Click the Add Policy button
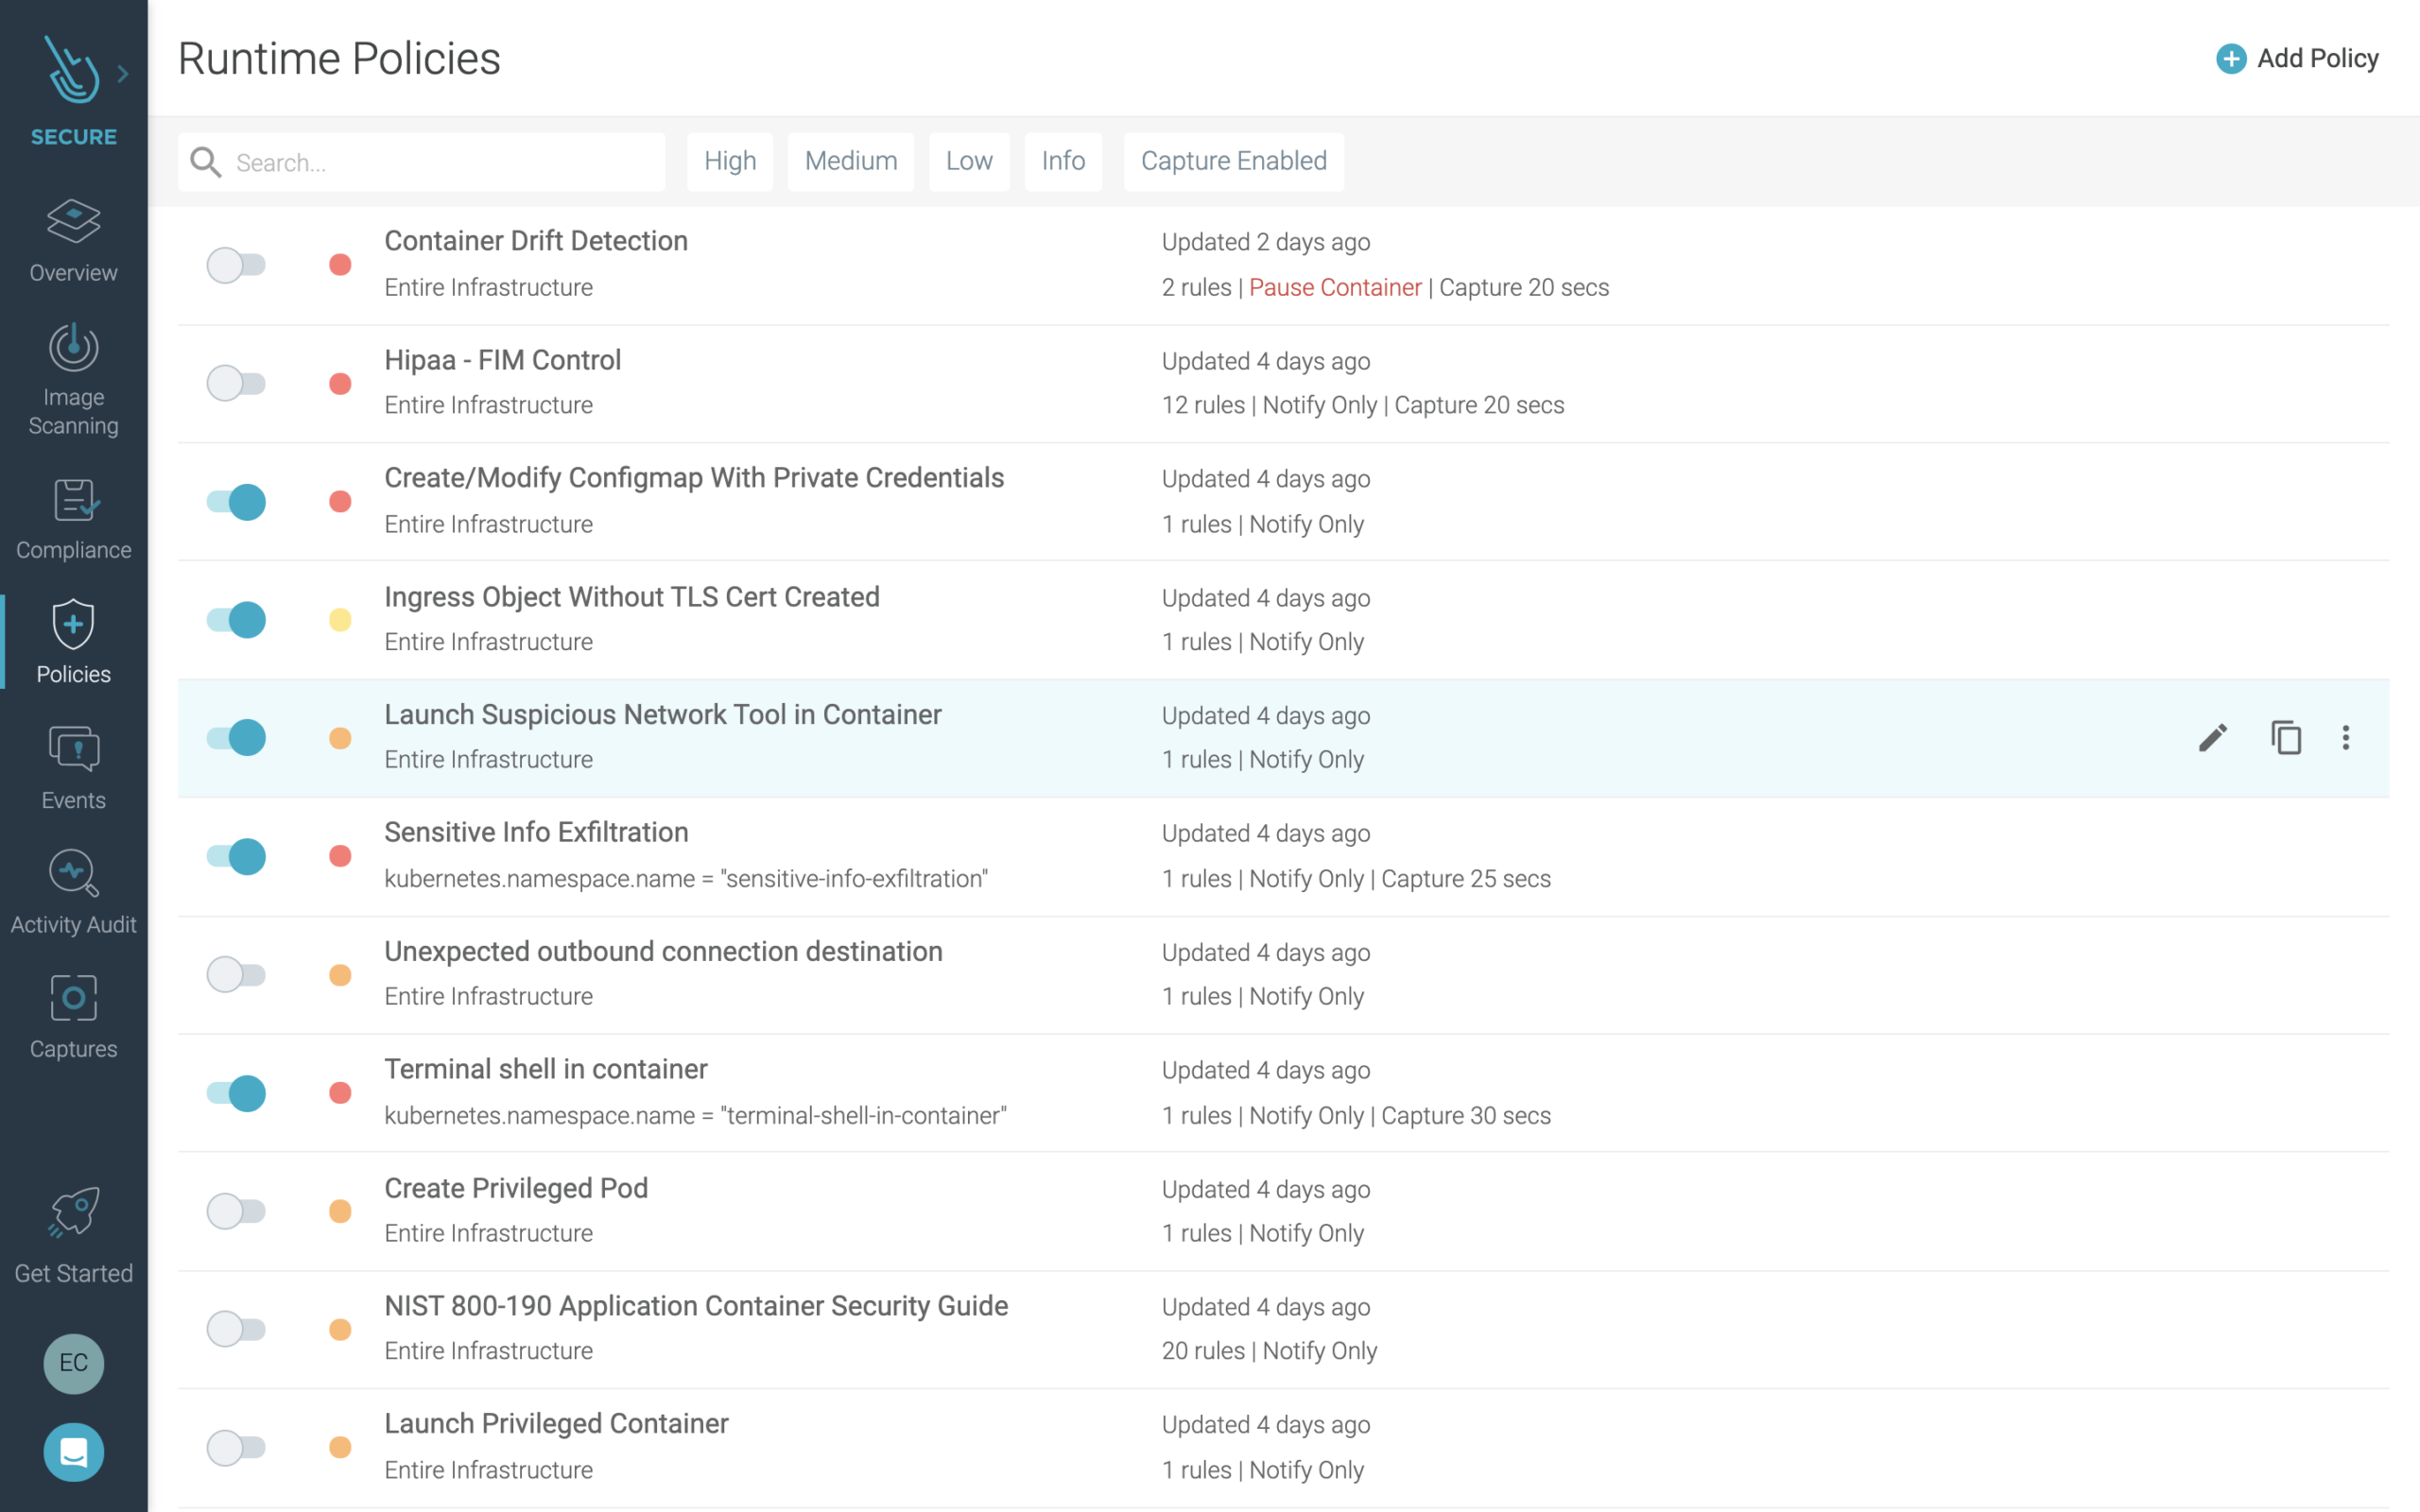Viewport: 2420px width, 1512px height. coord(2296,59)
